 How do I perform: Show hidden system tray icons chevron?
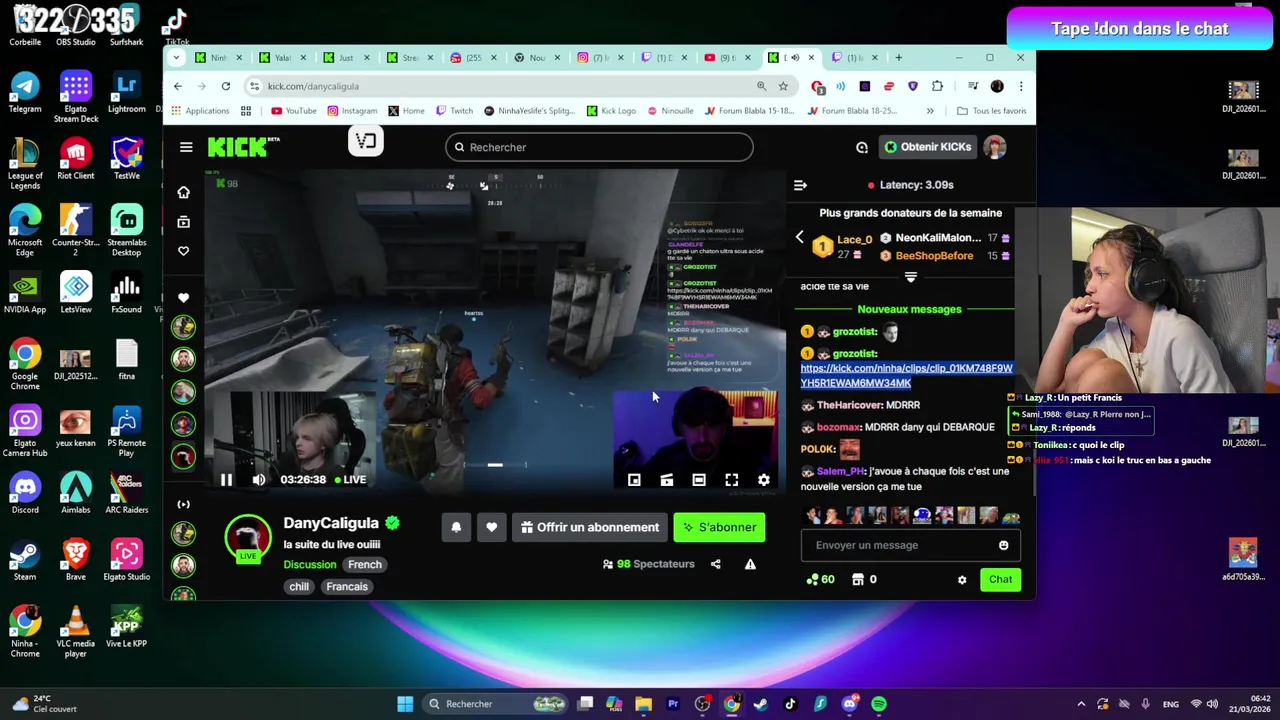(1081, 704)
